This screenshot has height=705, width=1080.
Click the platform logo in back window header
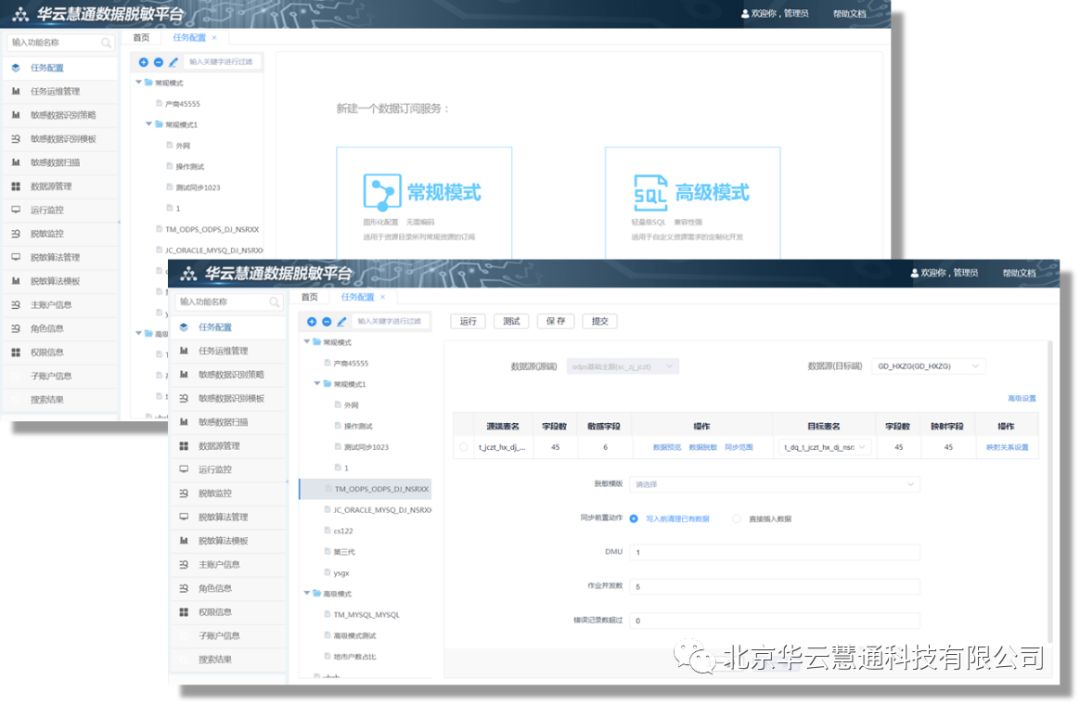(x=21, y=14)
